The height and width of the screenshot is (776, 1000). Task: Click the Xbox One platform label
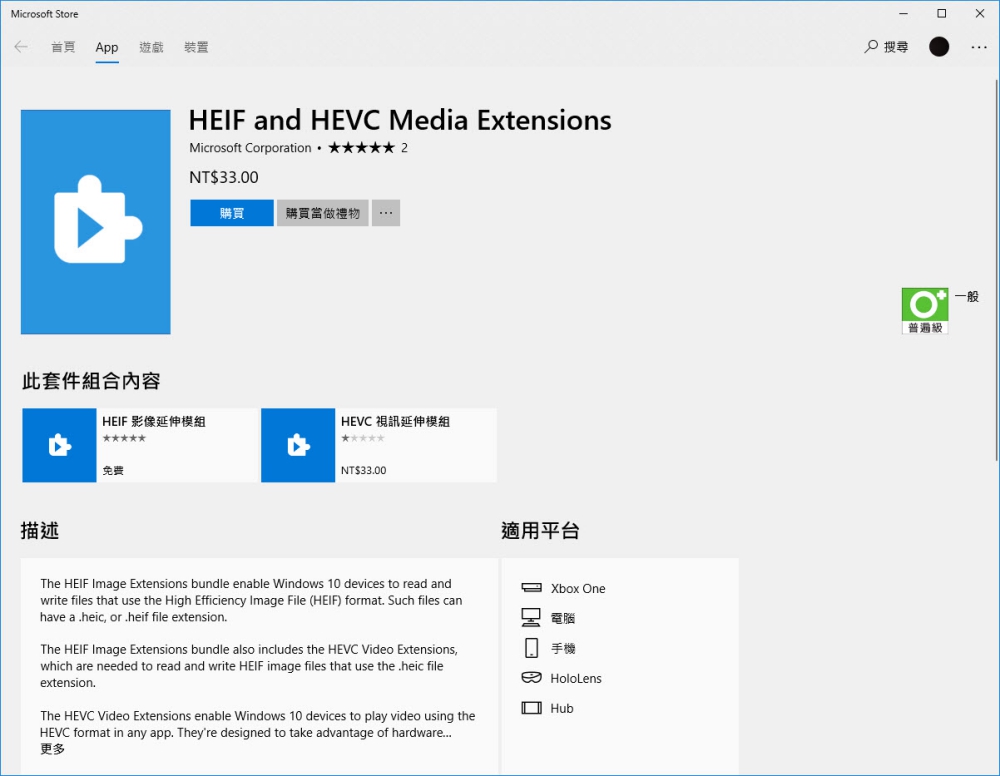[x=578, y=589]
